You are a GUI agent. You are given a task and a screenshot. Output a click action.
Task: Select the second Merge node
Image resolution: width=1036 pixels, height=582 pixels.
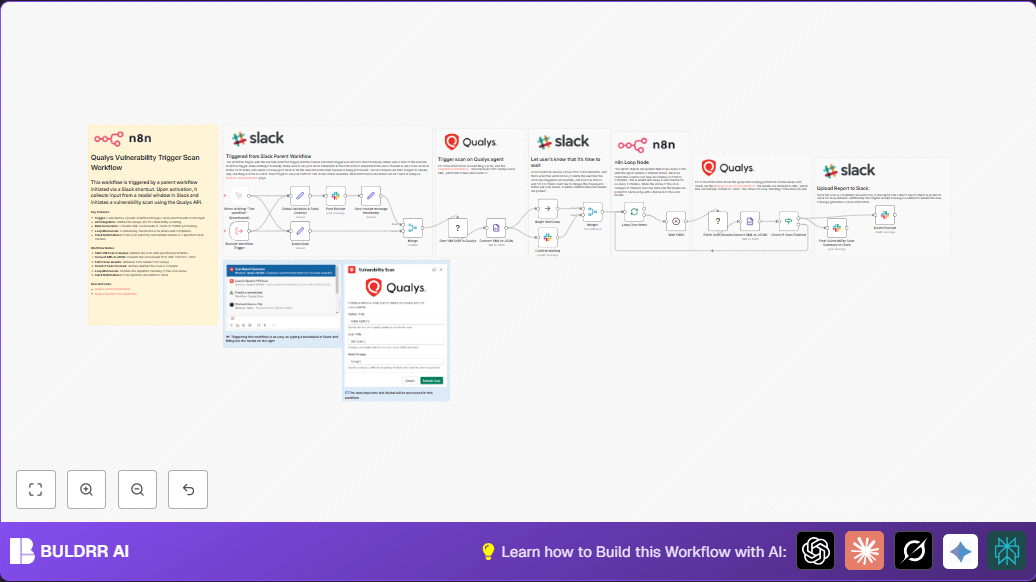[x=593, y=212]
